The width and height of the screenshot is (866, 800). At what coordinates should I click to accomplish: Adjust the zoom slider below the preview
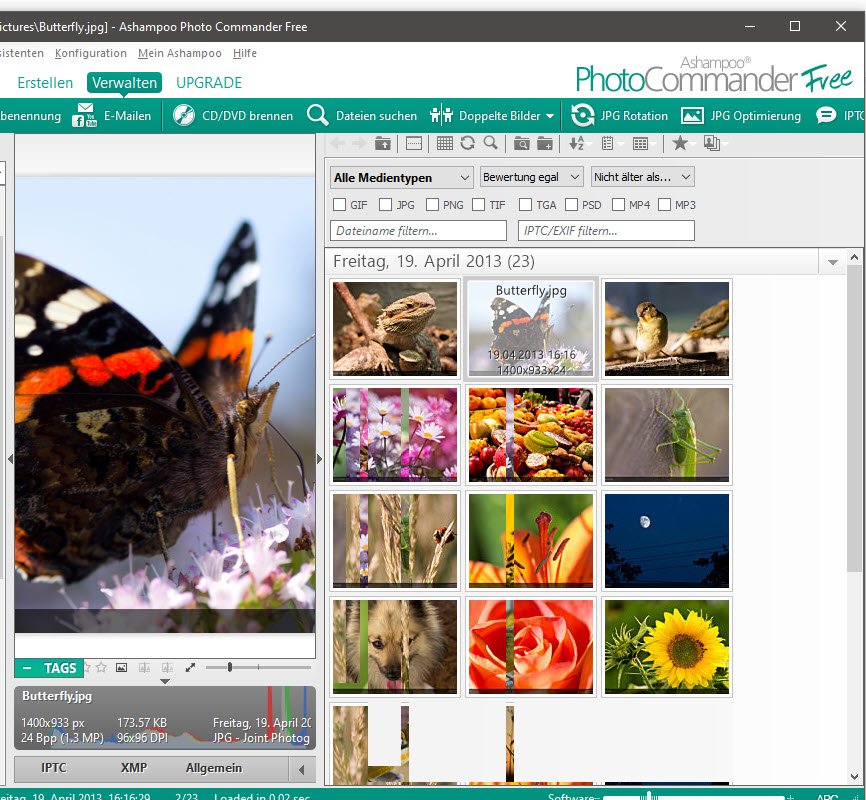[x=230, y=667]
